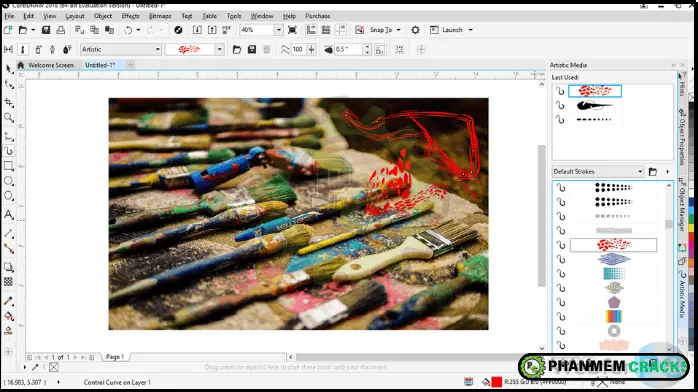The image size is (698, 392).
Task: Save artistic media stroke in property bar
Action: (x=252, y=49)
